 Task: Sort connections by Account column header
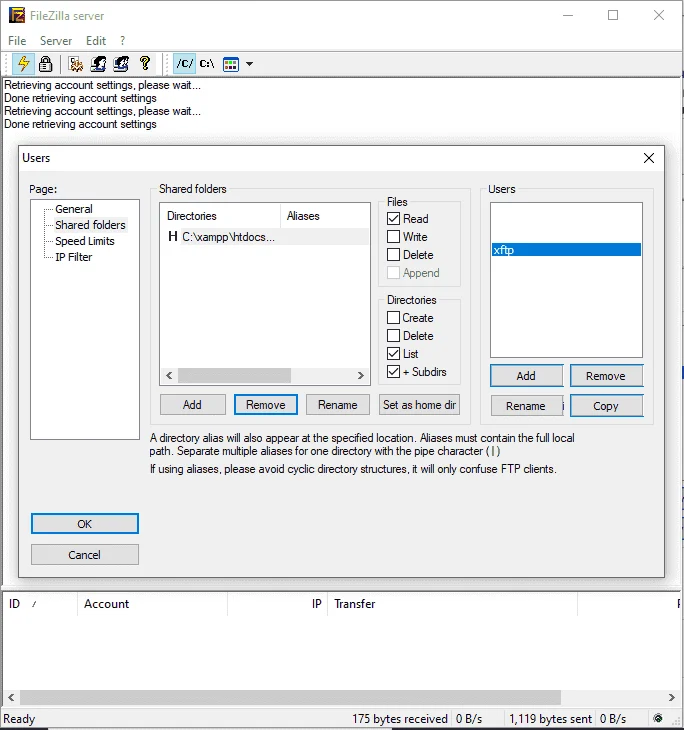(x=152, y=604)
